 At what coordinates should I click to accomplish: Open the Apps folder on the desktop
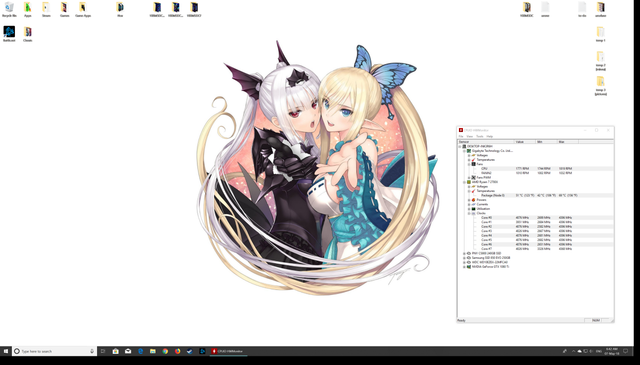(x=27, y=9)
